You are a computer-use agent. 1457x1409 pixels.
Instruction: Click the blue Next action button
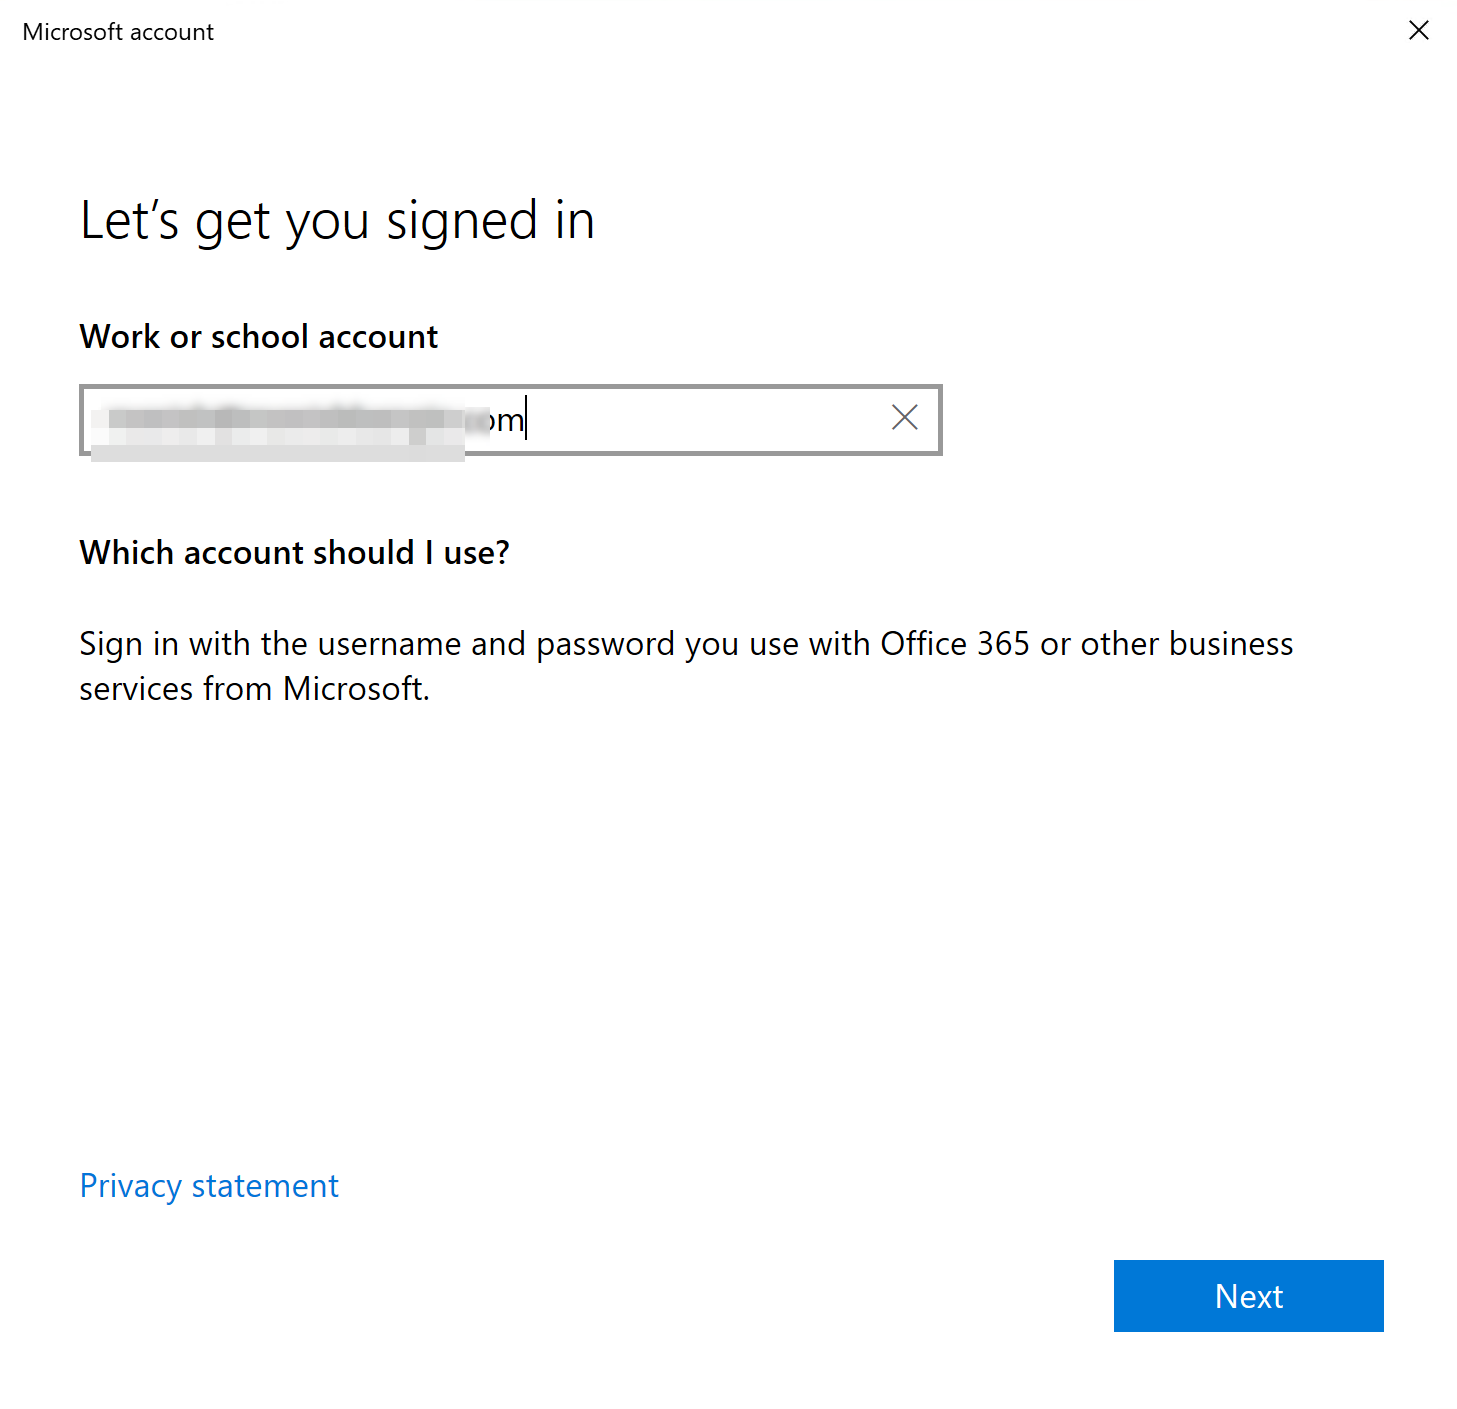(1247, 1296)
